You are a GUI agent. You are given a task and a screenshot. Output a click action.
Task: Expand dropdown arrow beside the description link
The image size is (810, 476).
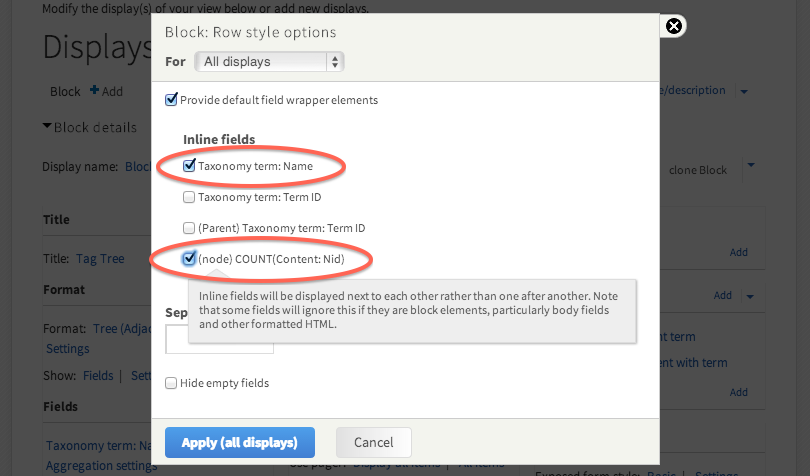pos(744,91)
